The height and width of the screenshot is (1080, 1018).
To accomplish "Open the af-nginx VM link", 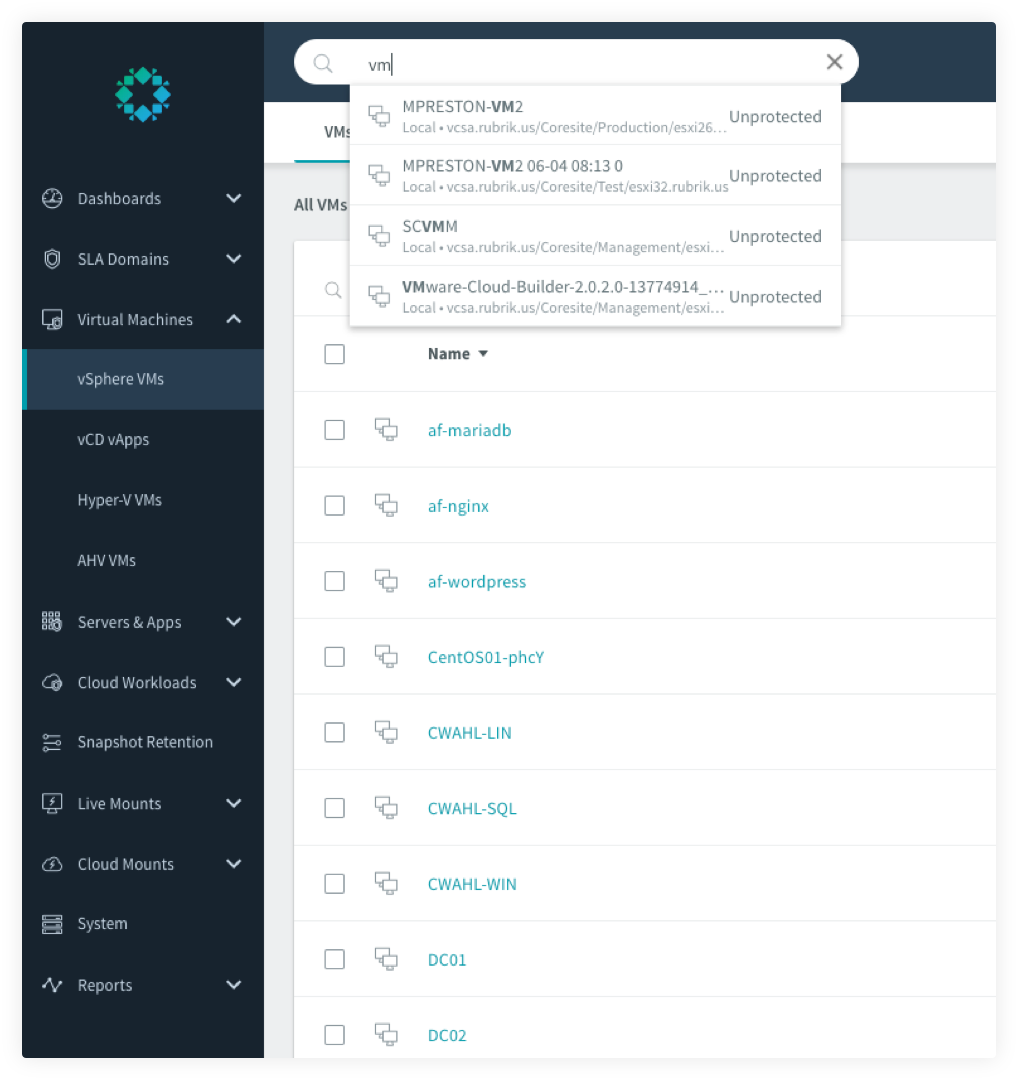I will point(458,506).
